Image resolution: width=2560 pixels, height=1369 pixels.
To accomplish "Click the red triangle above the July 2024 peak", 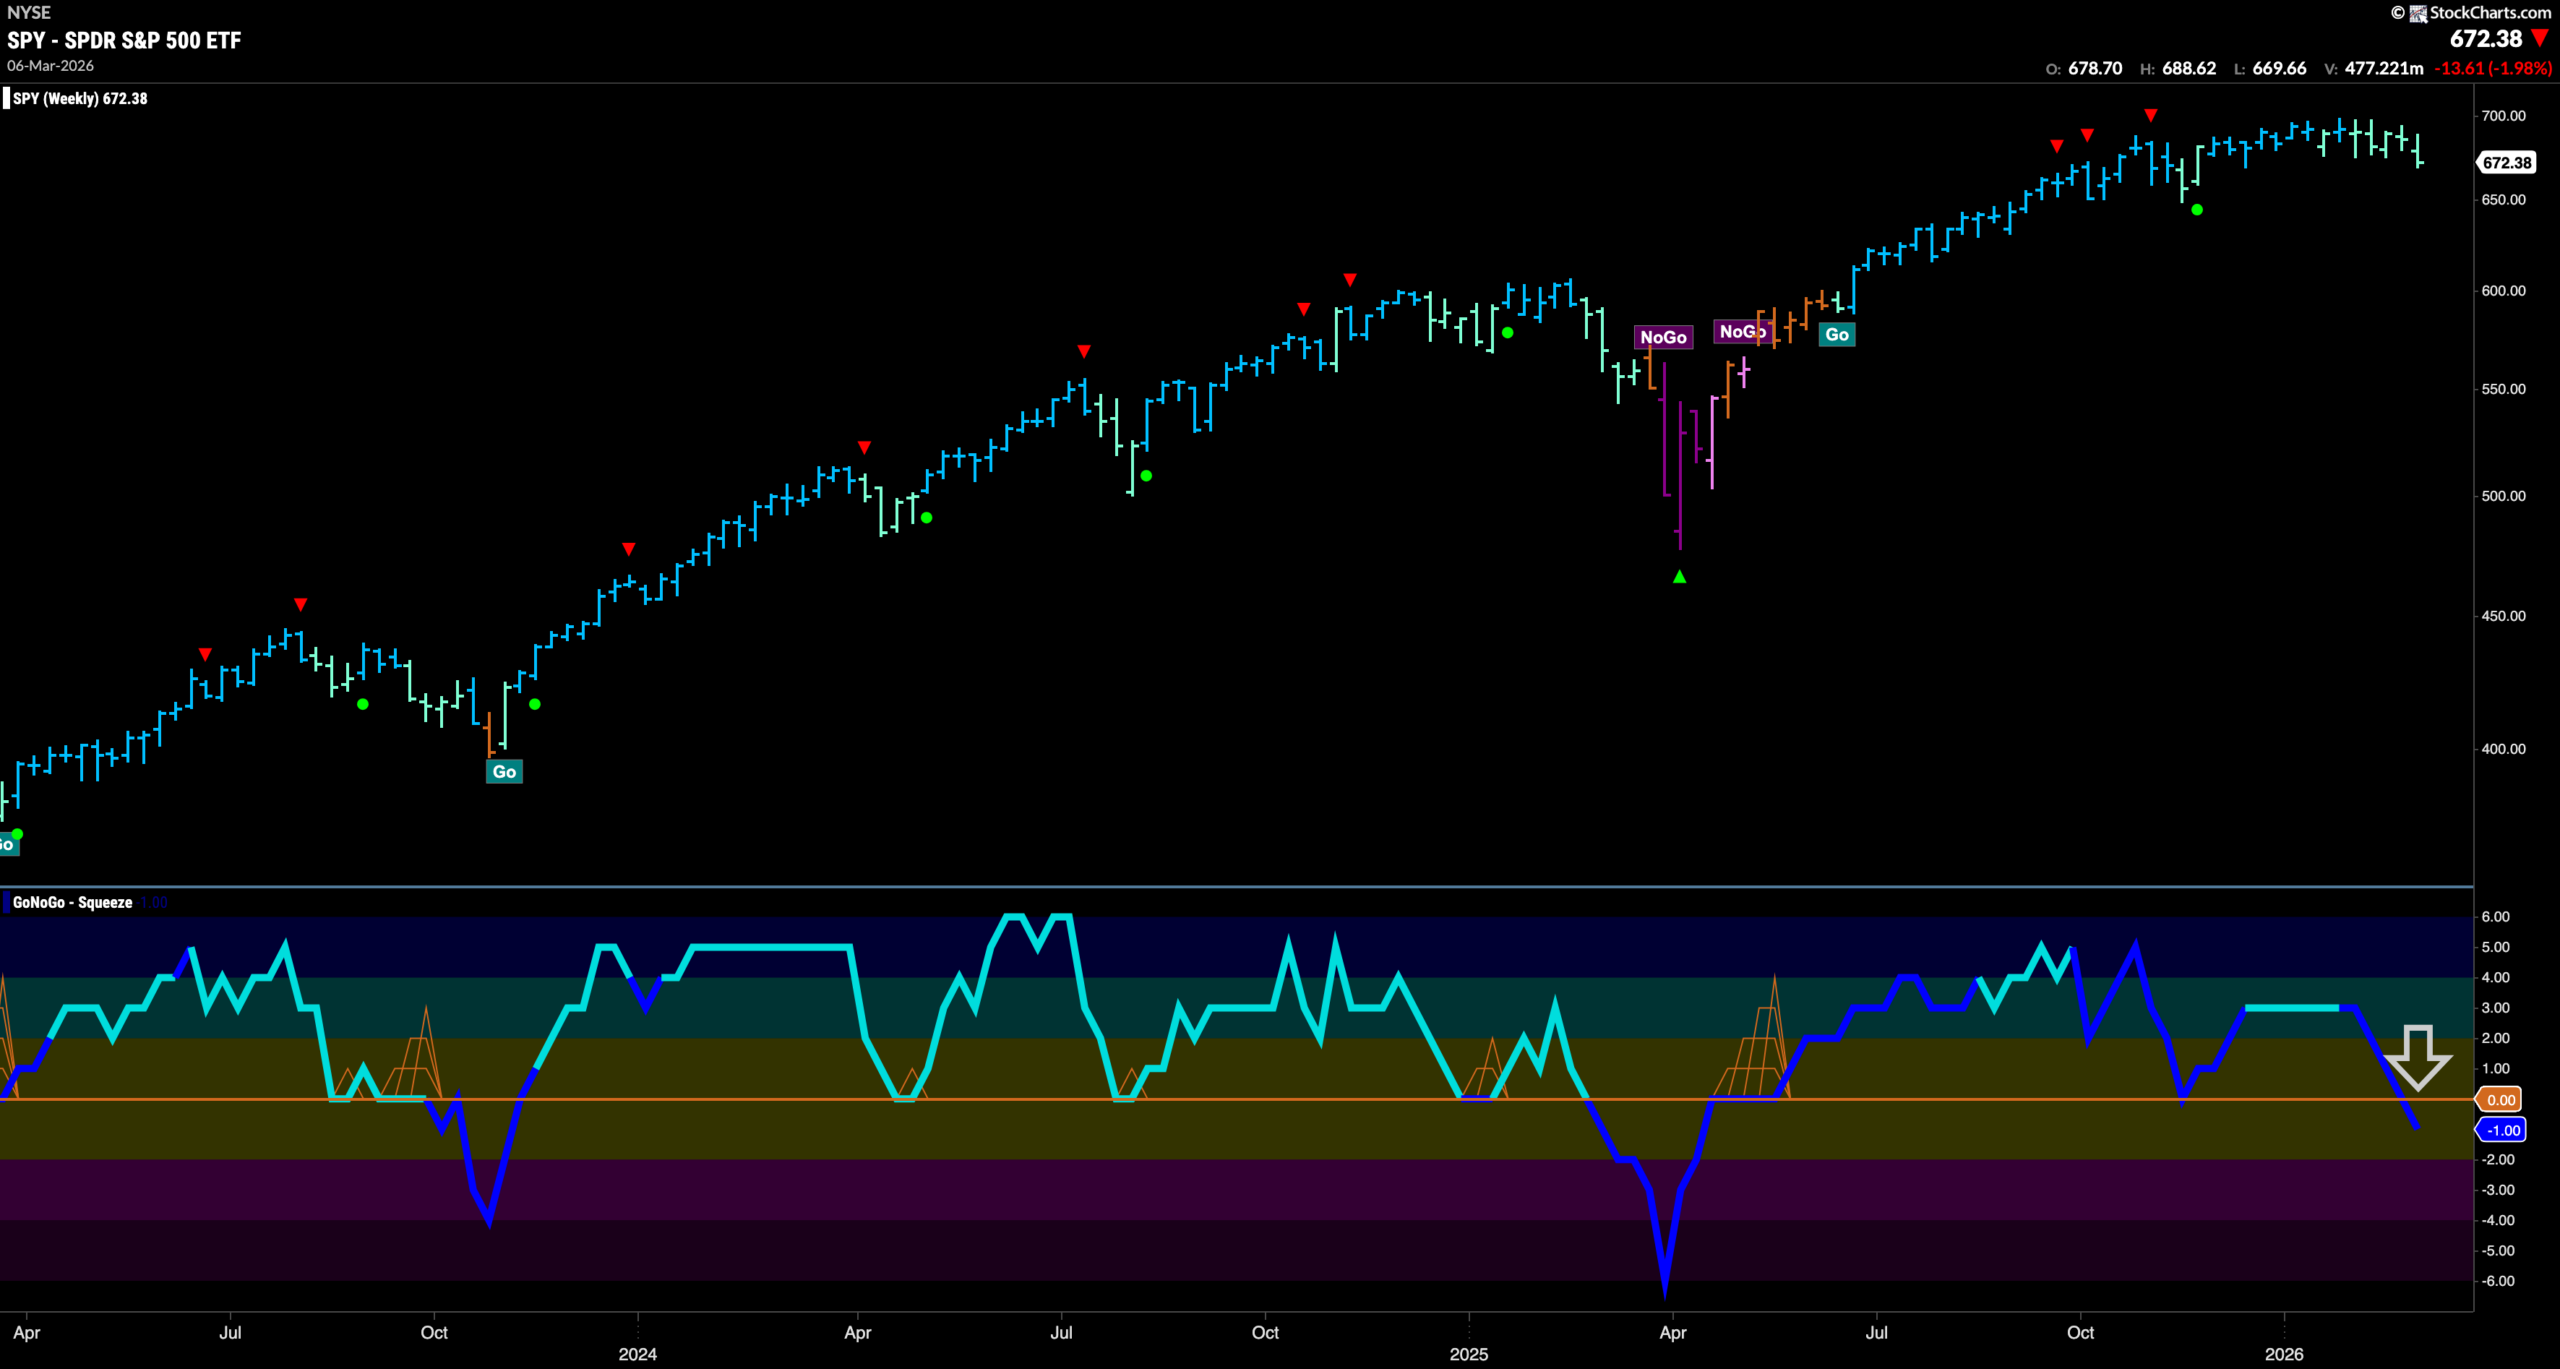I will [1084, 351].
